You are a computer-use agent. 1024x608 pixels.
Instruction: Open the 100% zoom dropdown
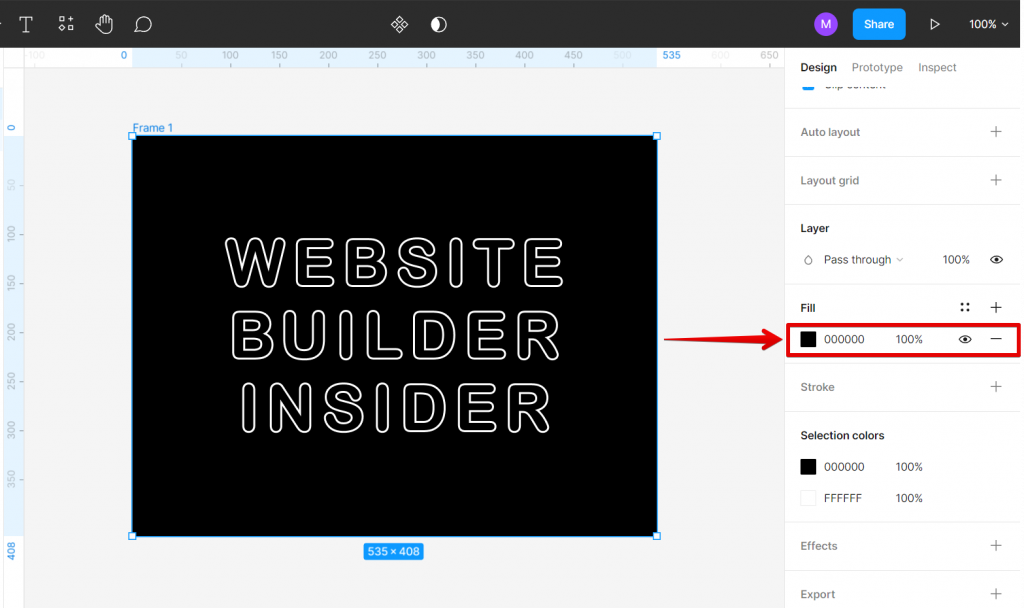pos(988,24)
